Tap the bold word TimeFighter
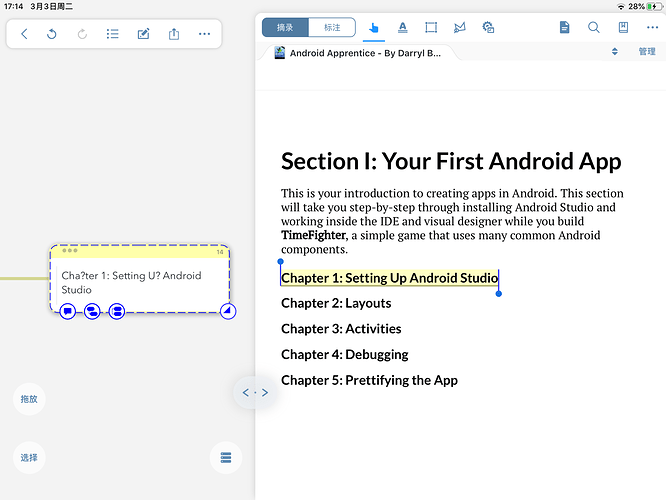 click(313, 235)
